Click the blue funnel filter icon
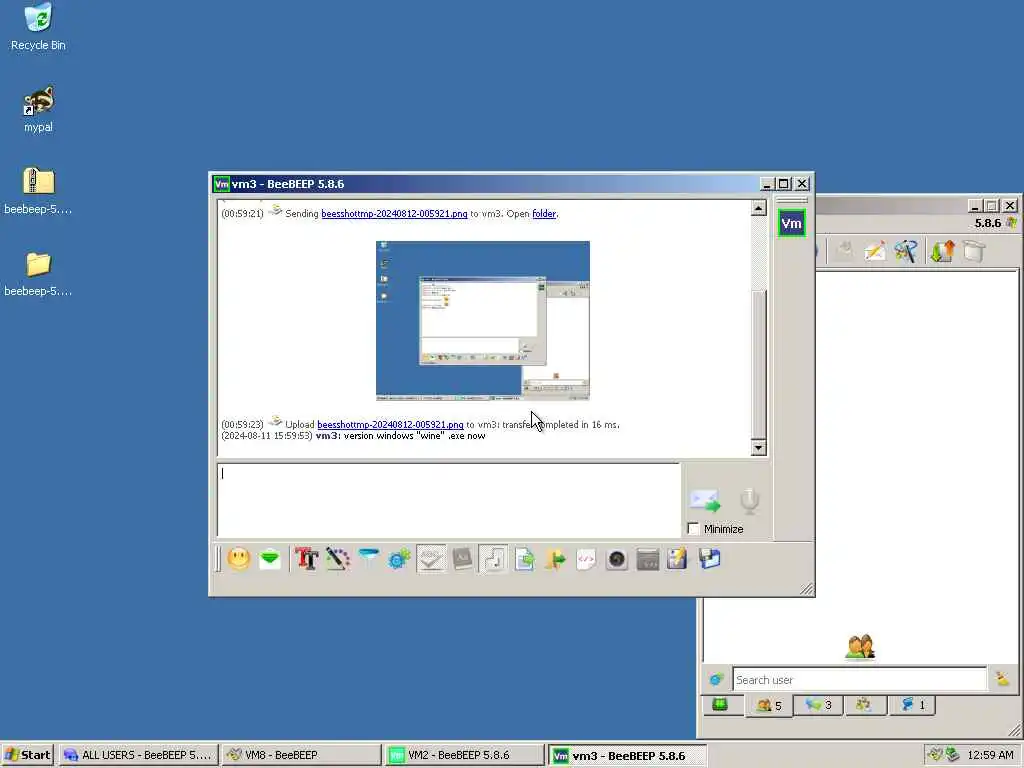Image resolution: width=1024 pixels, height=768 pixels. (369, 558)
